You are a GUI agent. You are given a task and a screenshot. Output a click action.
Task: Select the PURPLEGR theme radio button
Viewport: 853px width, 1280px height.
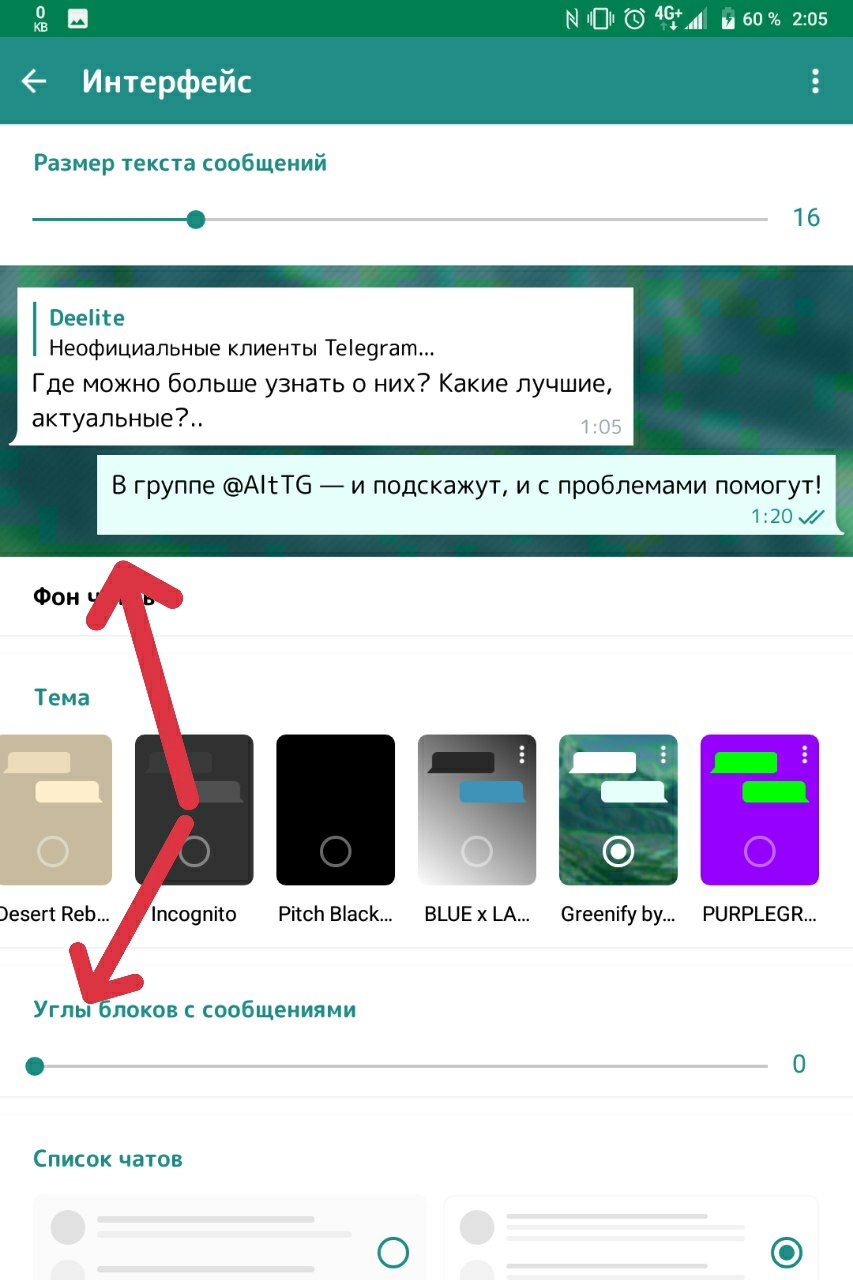click(x=760, y=851)
